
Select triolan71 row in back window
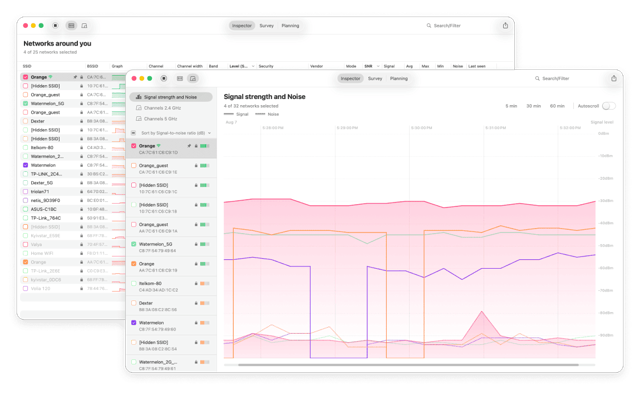pos(73,191)
